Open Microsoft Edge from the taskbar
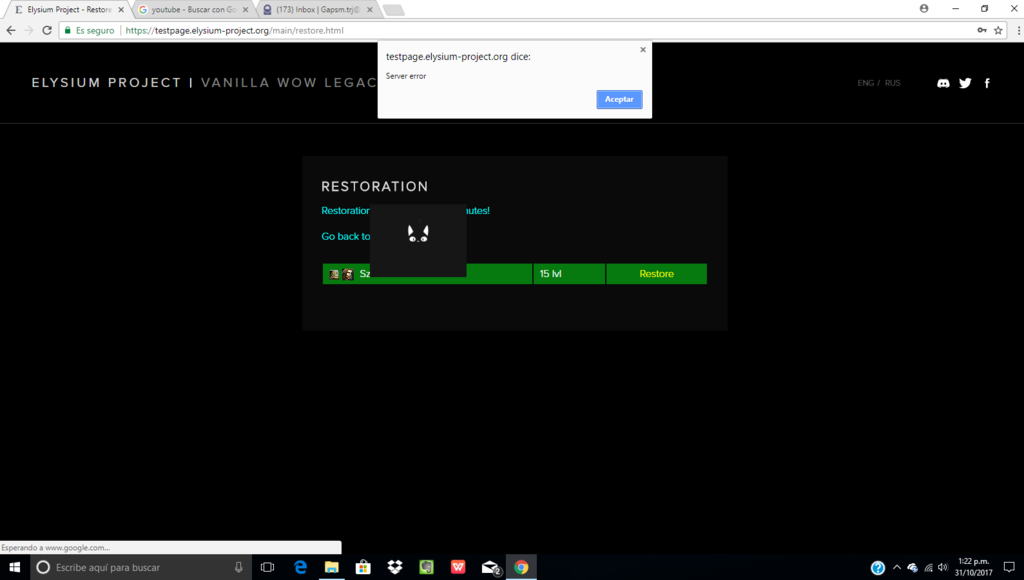The image size is (1024, 580). click(x=299, y=567)
